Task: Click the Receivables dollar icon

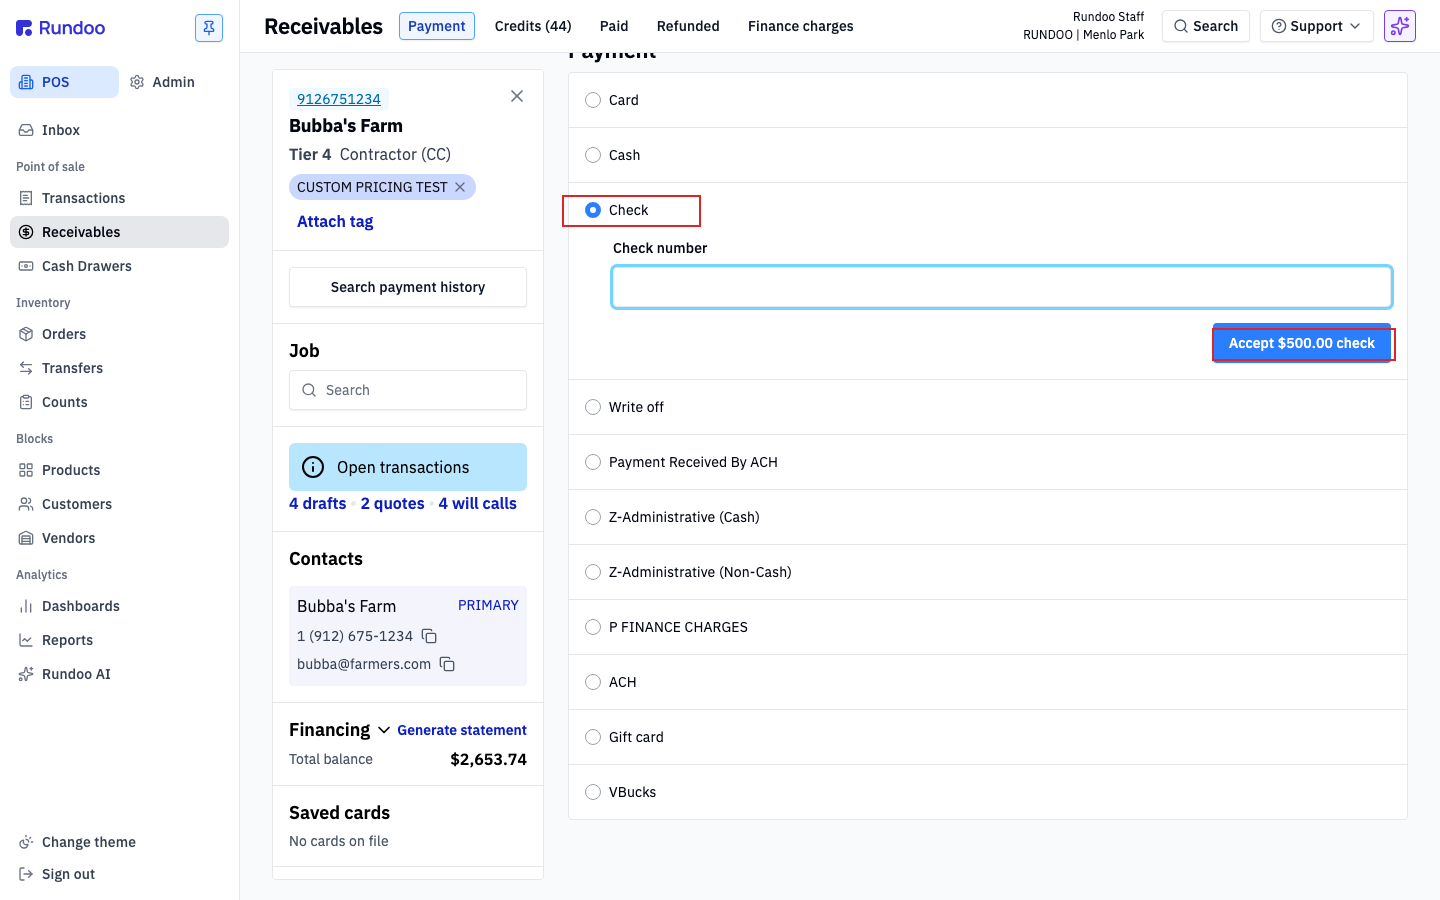Action: pyautogui.click(x=26, y=232)
